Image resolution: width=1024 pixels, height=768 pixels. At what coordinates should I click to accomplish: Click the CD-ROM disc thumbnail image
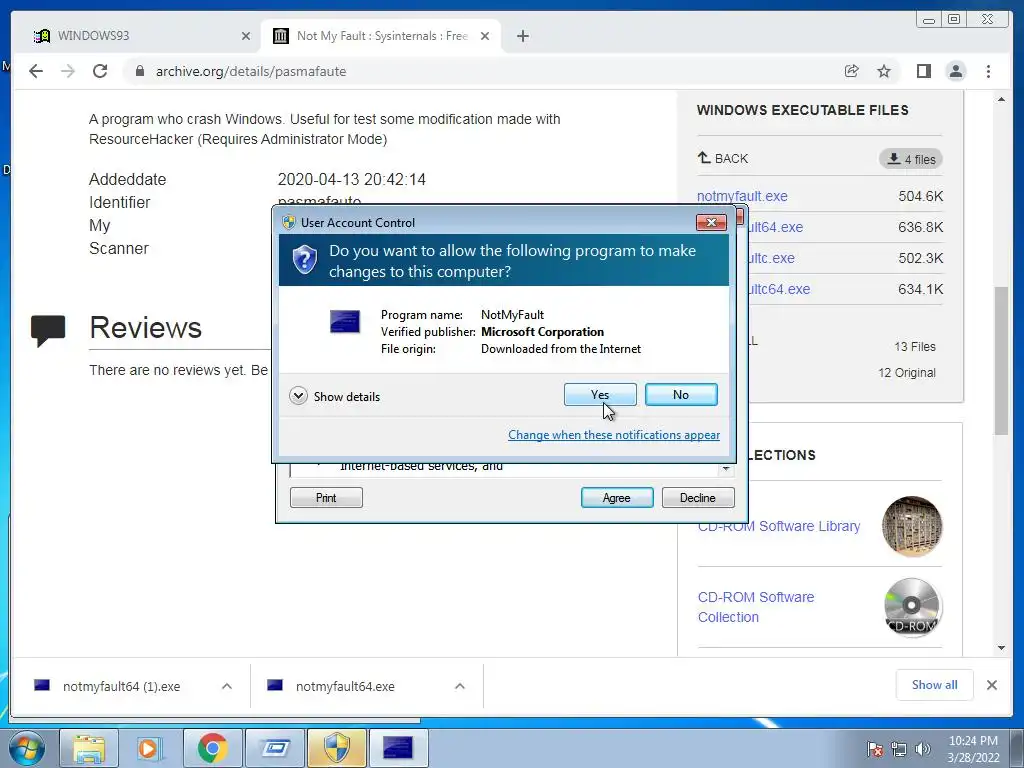click(x=912, y=607)
